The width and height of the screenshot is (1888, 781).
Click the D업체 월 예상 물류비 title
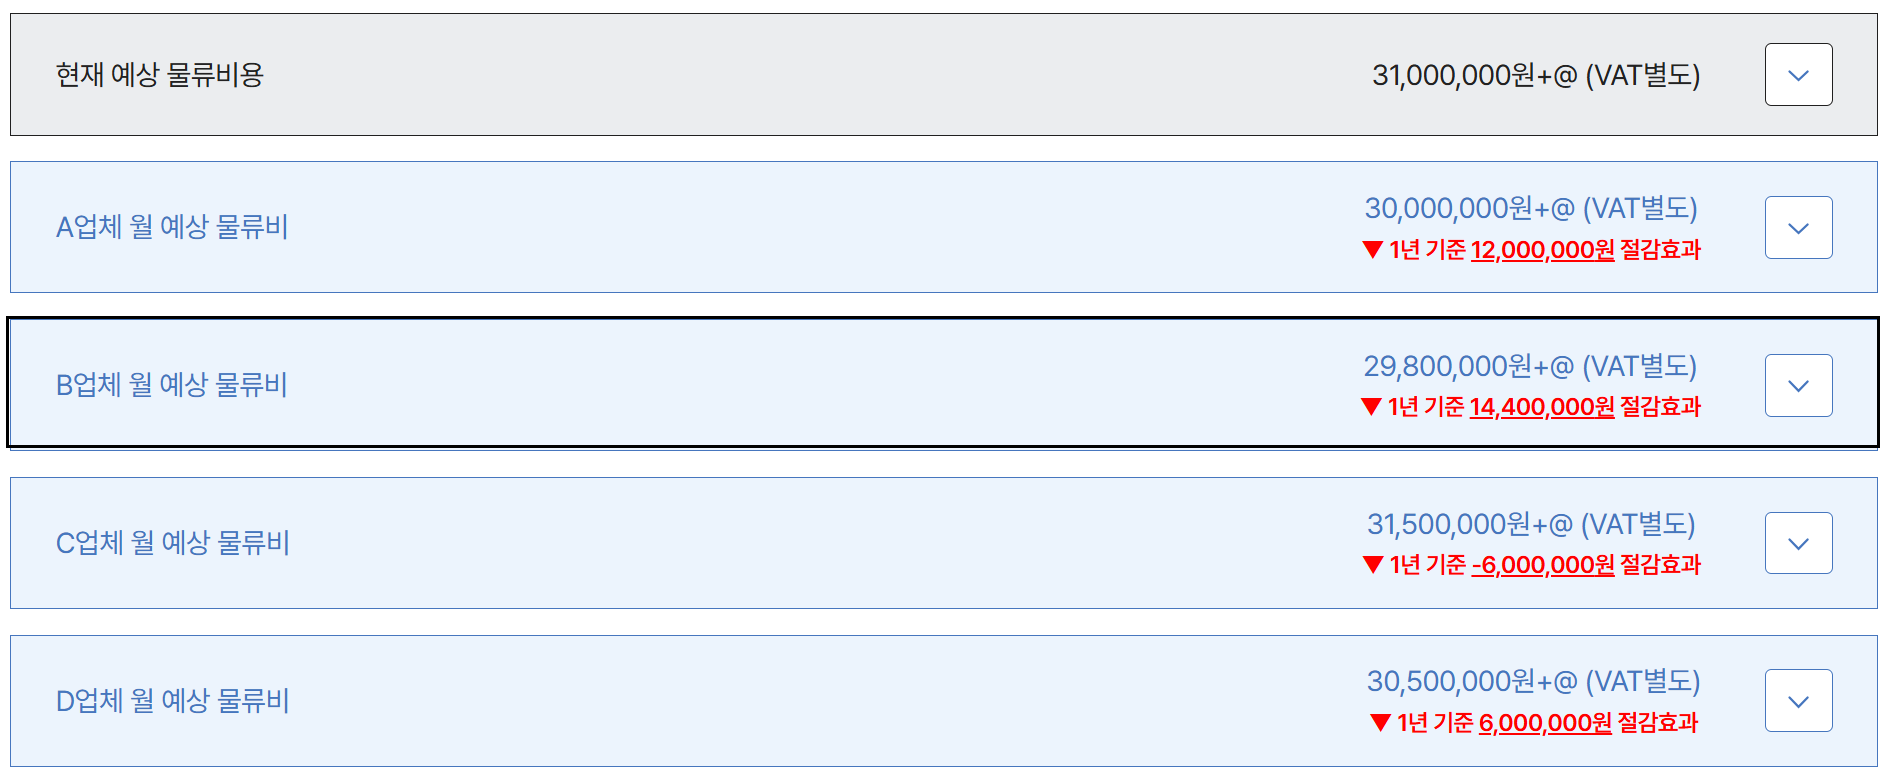[173, 701]
